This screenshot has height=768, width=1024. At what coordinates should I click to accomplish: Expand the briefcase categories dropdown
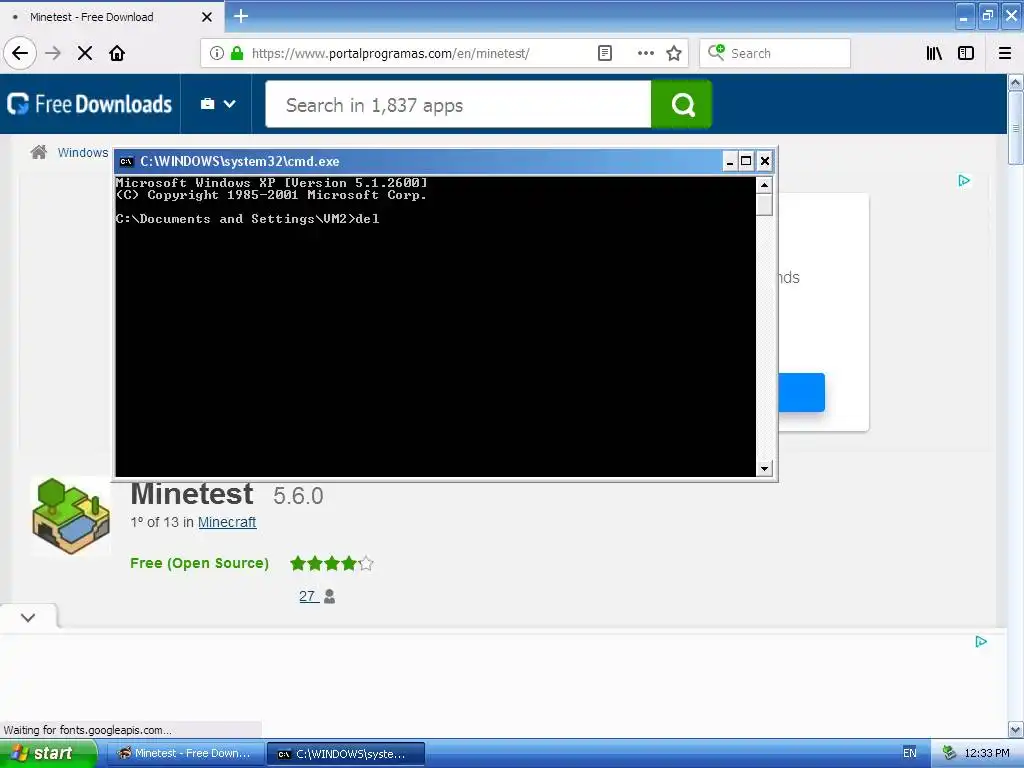[x=217, y=104]
